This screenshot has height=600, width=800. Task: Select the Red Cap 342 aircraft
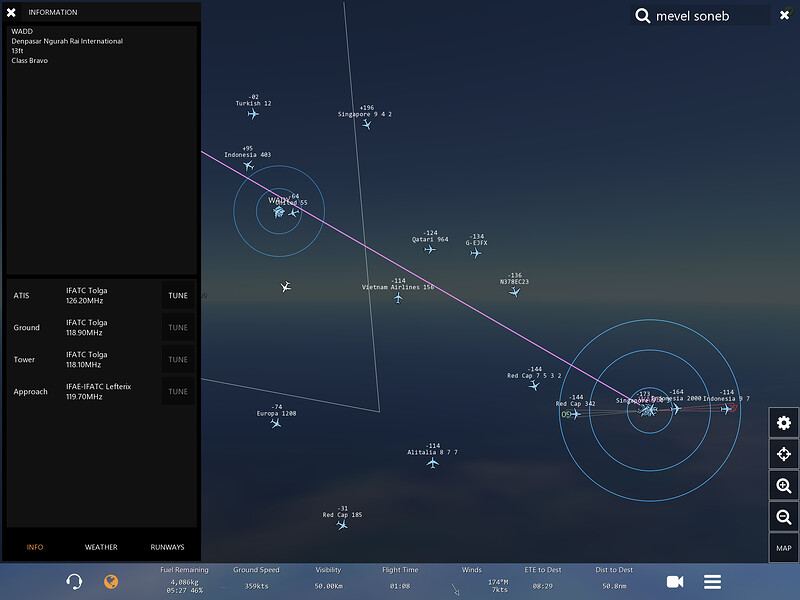click(576, 414)
